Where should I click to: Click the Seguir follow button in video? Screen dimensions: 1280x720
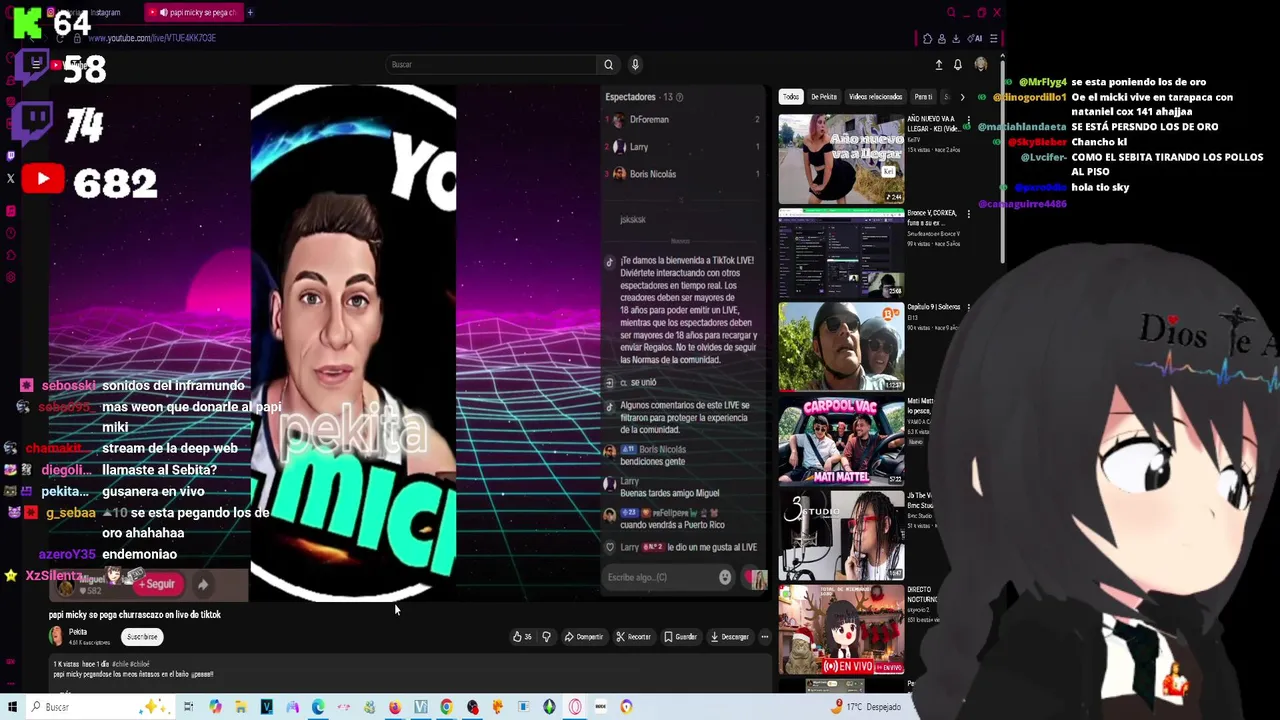156,584
